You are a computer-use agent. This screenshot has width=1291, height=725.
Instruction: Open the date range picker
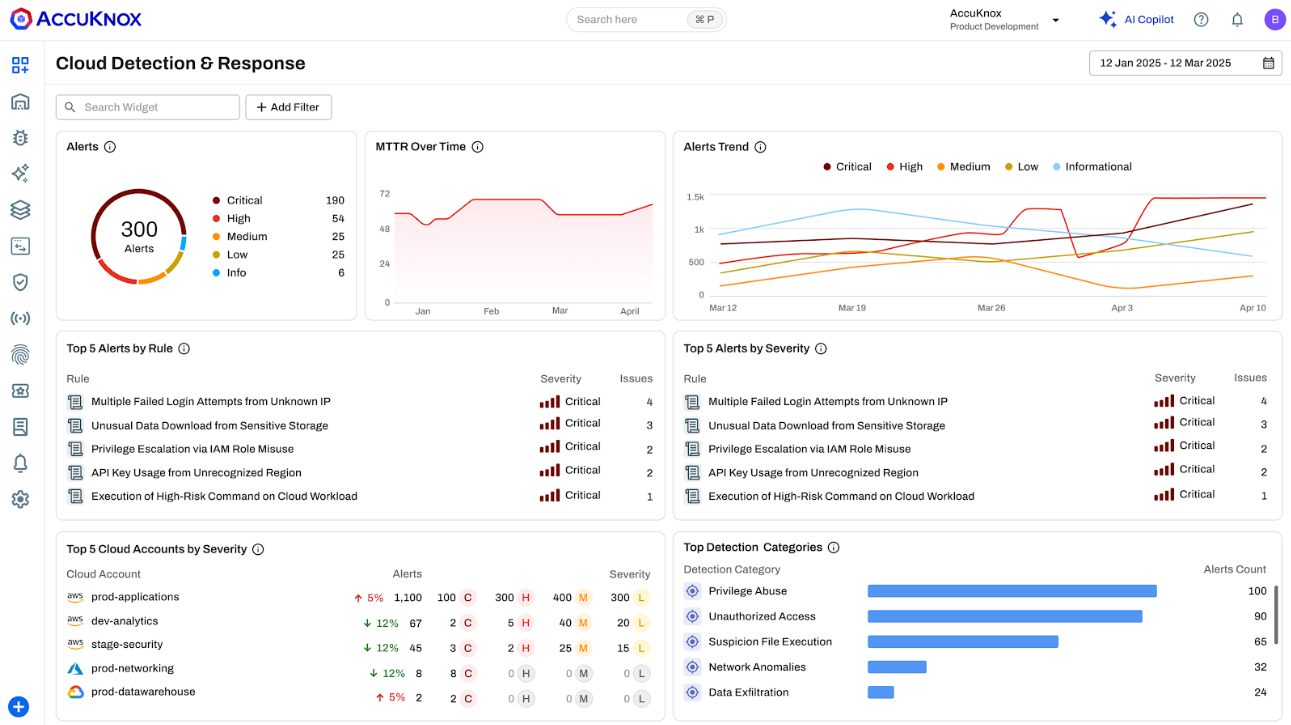[1185, 63]
